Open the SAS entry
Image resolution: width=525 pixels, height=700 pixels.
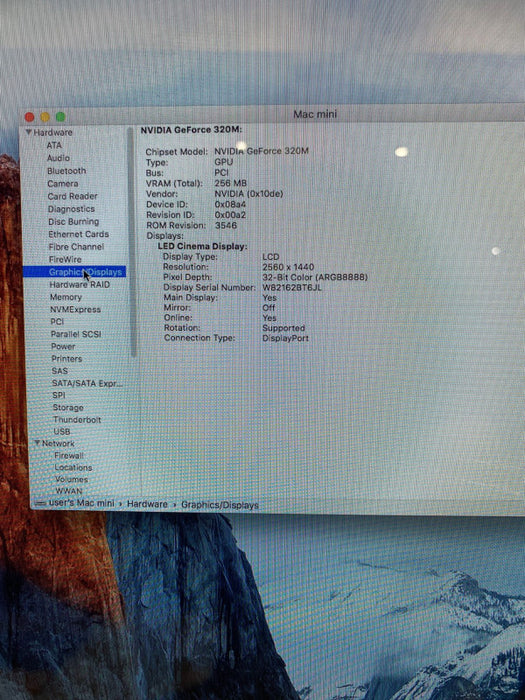60,371
